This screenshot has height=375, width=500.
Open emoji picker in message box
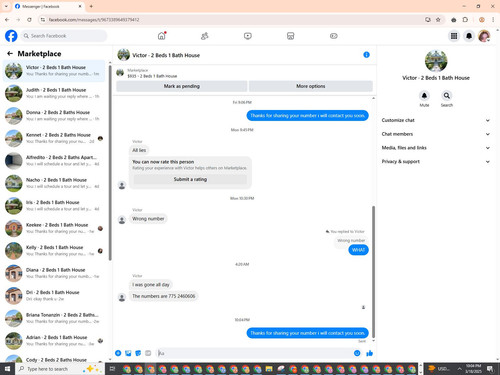tap(357, 353)
